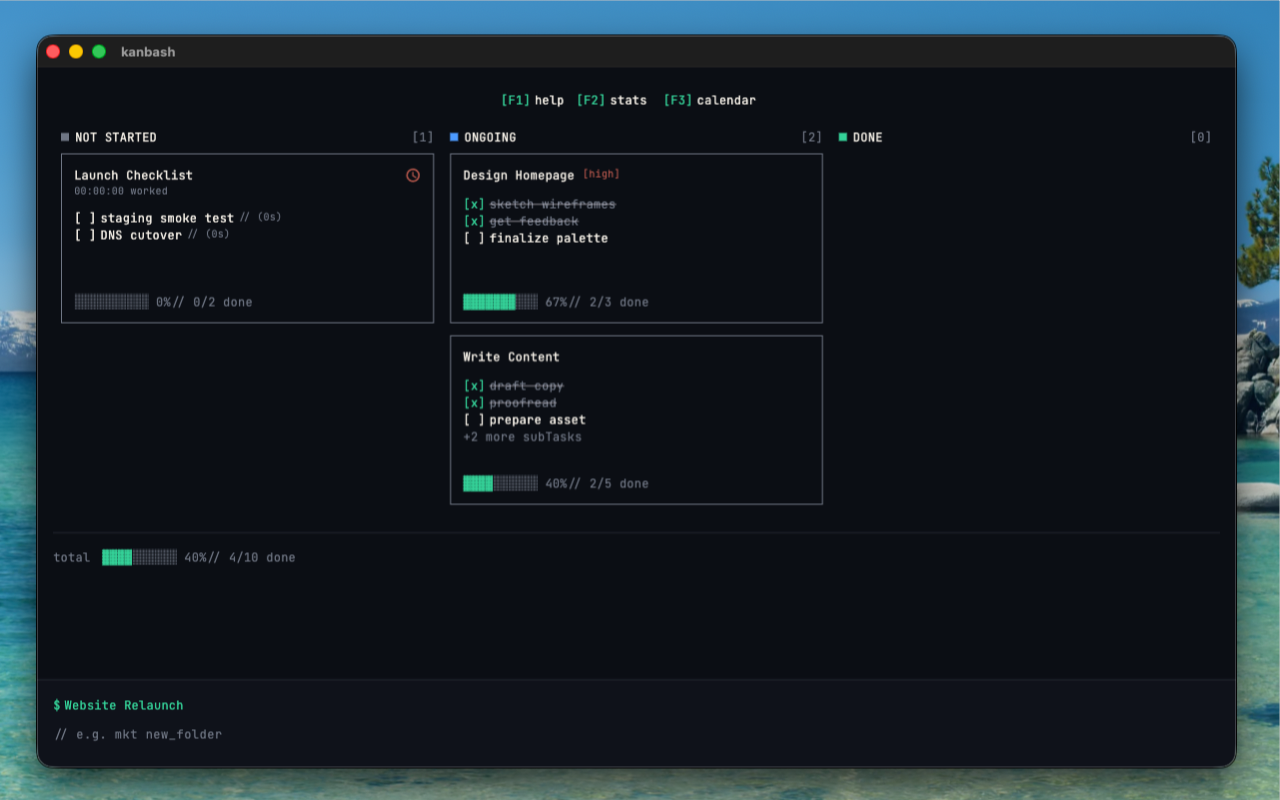Open the F1 help menu
The image size is (1280, 800).
(x=532, y=100)
